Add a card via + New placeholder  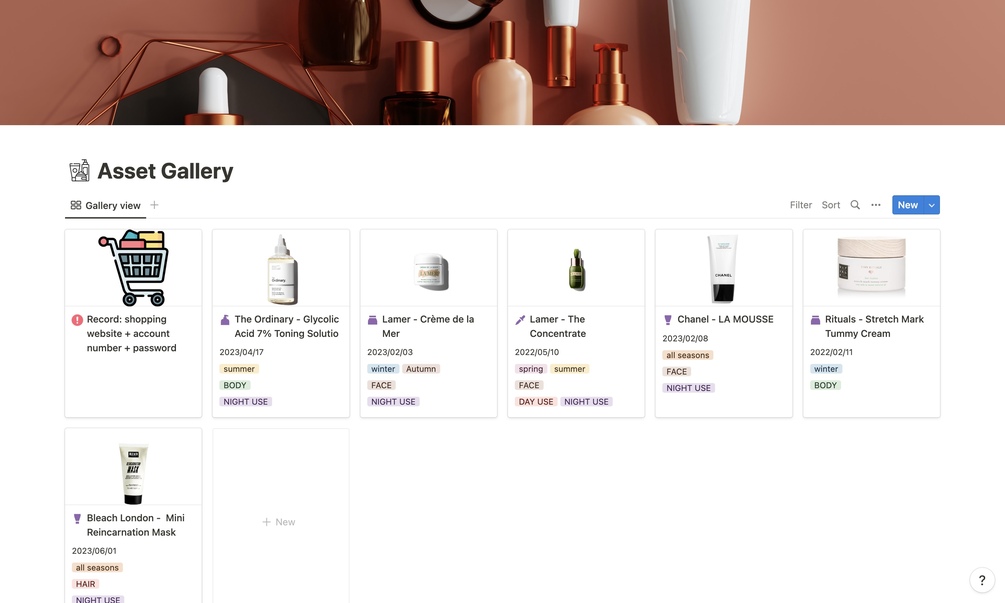(279, 522)
